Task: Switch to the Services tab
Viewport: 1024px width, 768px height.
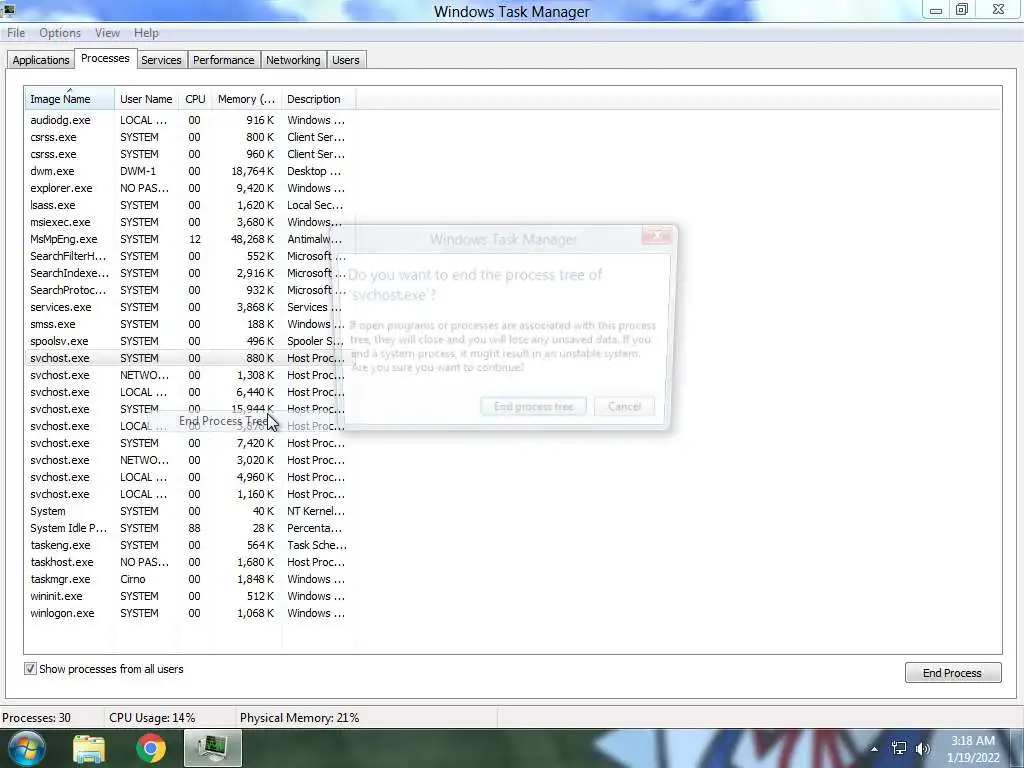Action: click(x=161, y=59)
